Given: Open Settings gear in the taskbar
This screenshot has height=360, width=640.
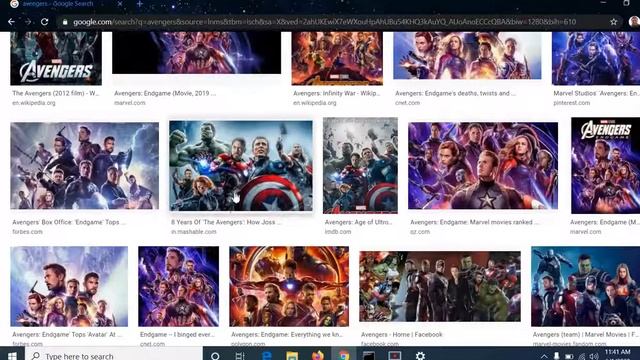Looking at the screenshot, I should pyautogui.click(x=420, y=356).
